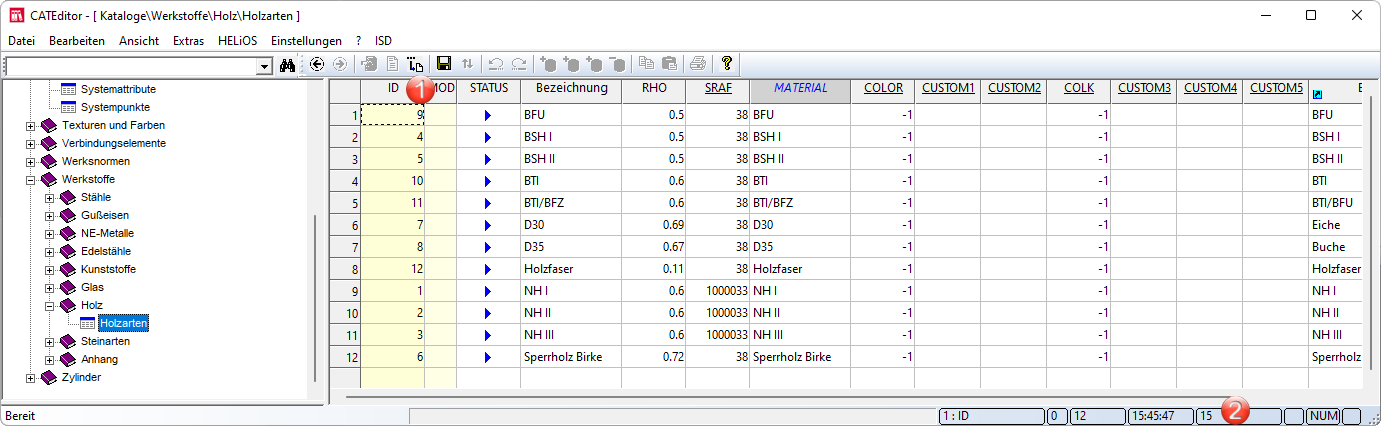Click the save floppy disk icon
Screen dimensions: 1381x426
click(444, 64)
